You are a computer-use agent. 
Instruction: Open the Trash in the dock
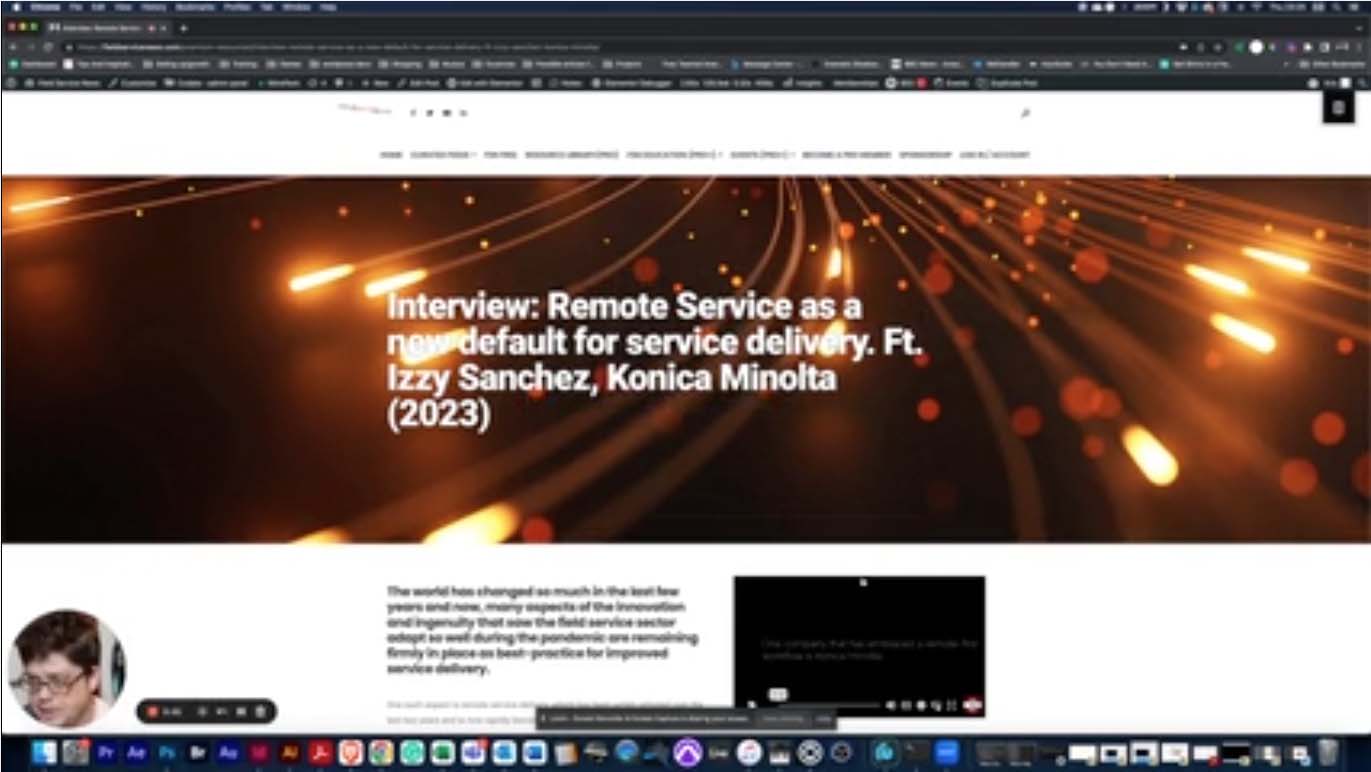(1327, 752)
